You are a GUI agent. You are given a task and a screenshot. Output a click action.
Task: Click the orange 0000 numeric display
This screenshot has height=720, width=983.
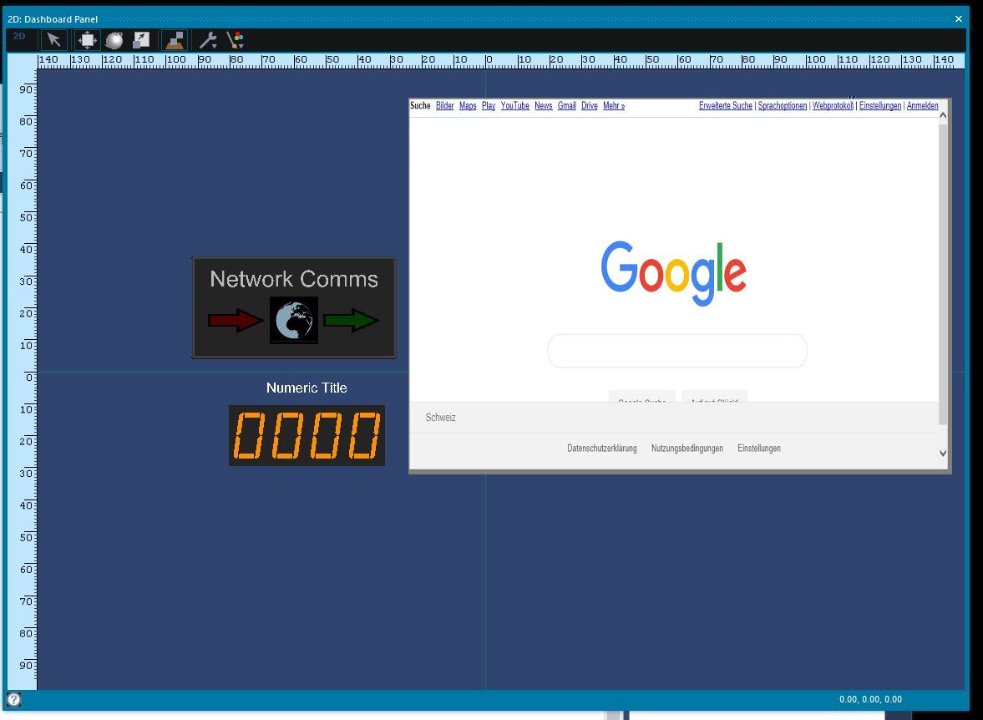pyautogui.click(x=307, y=436)
